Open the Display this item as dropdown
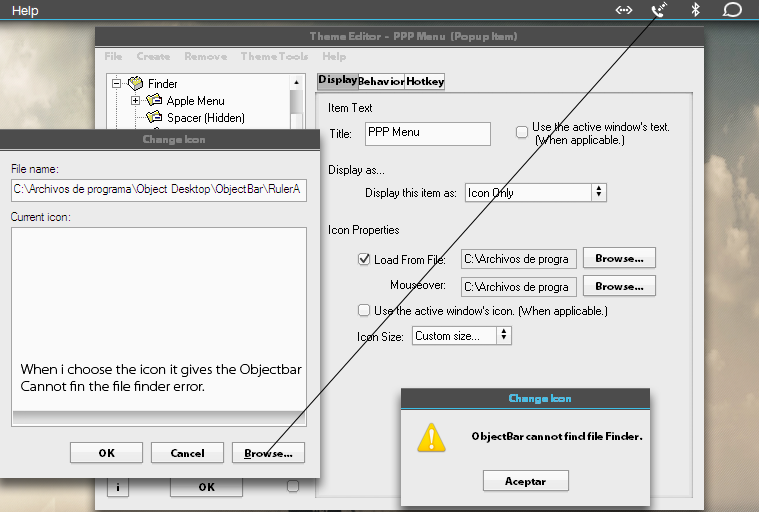The image size is (759, 512). [535, 193]
